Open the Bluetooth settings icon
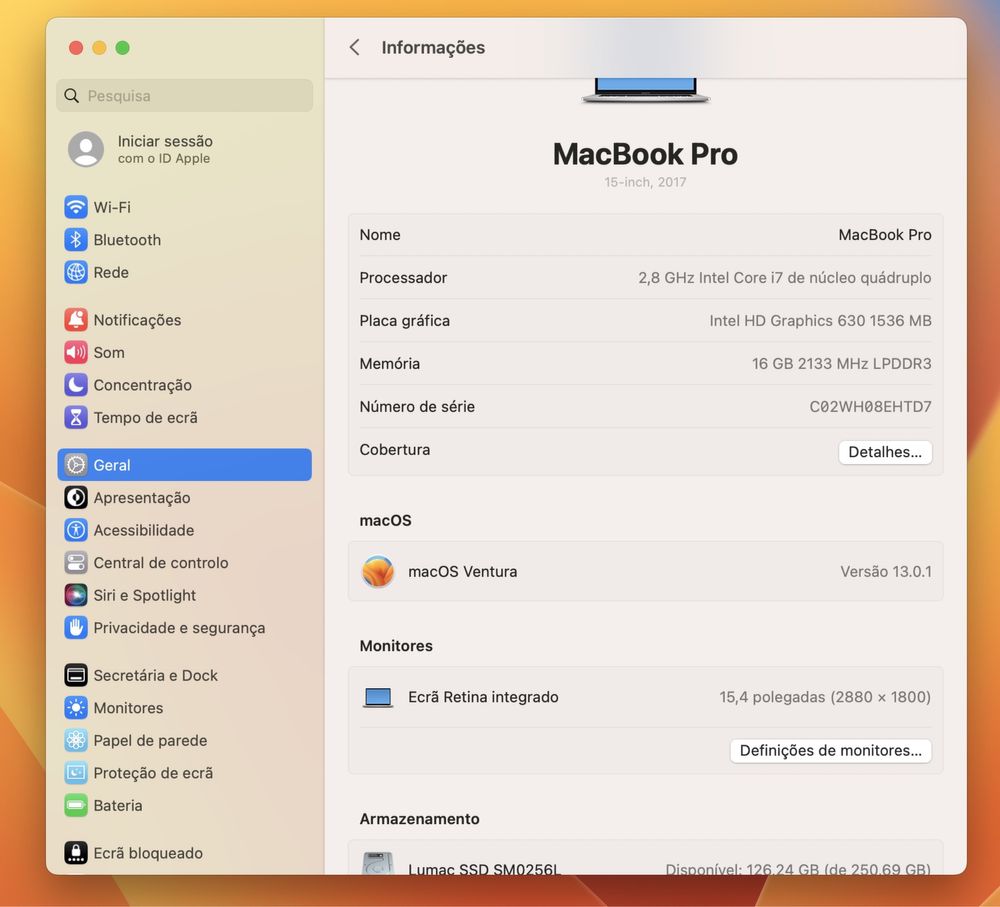This screenshot has height=907, width=1000. 76,240
